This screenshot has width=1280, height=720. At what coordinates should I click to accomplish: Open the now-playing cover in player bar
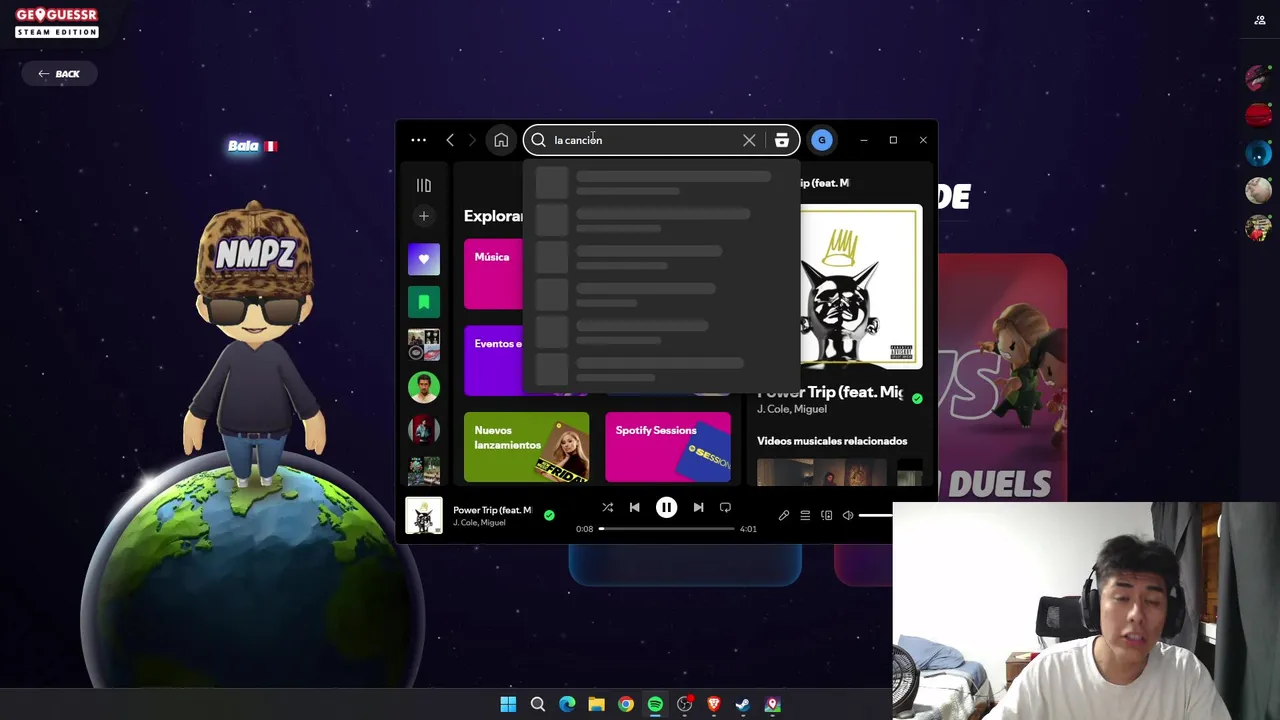(x=423, y=516)
